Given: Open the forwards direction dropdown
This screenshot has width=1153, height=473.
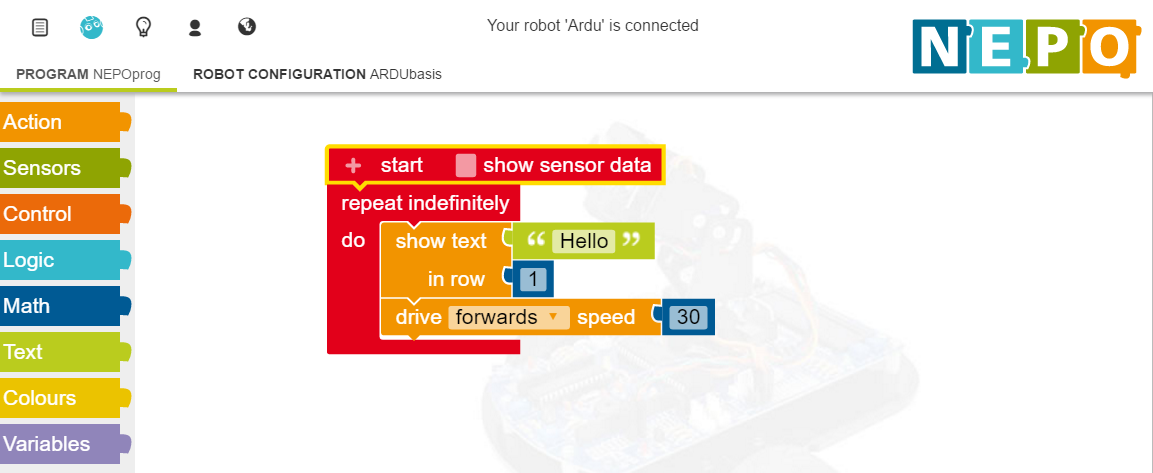Looking at the screenshot, I should tap(509, 317).
